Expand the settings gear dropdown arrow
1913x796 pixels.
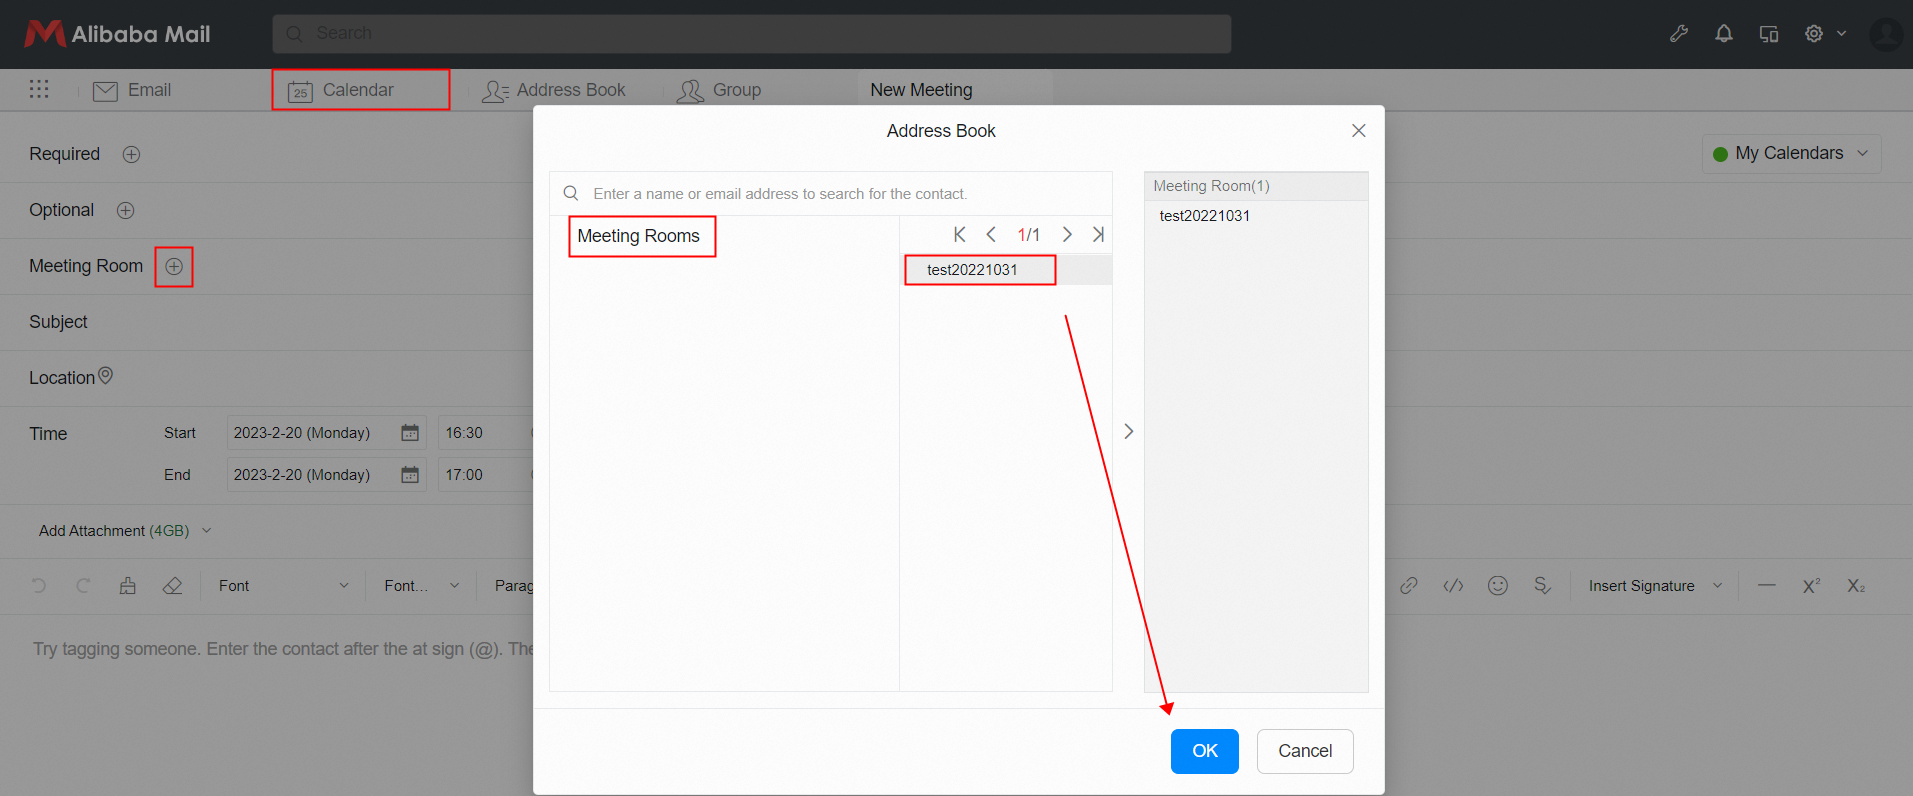[1841, 33]
